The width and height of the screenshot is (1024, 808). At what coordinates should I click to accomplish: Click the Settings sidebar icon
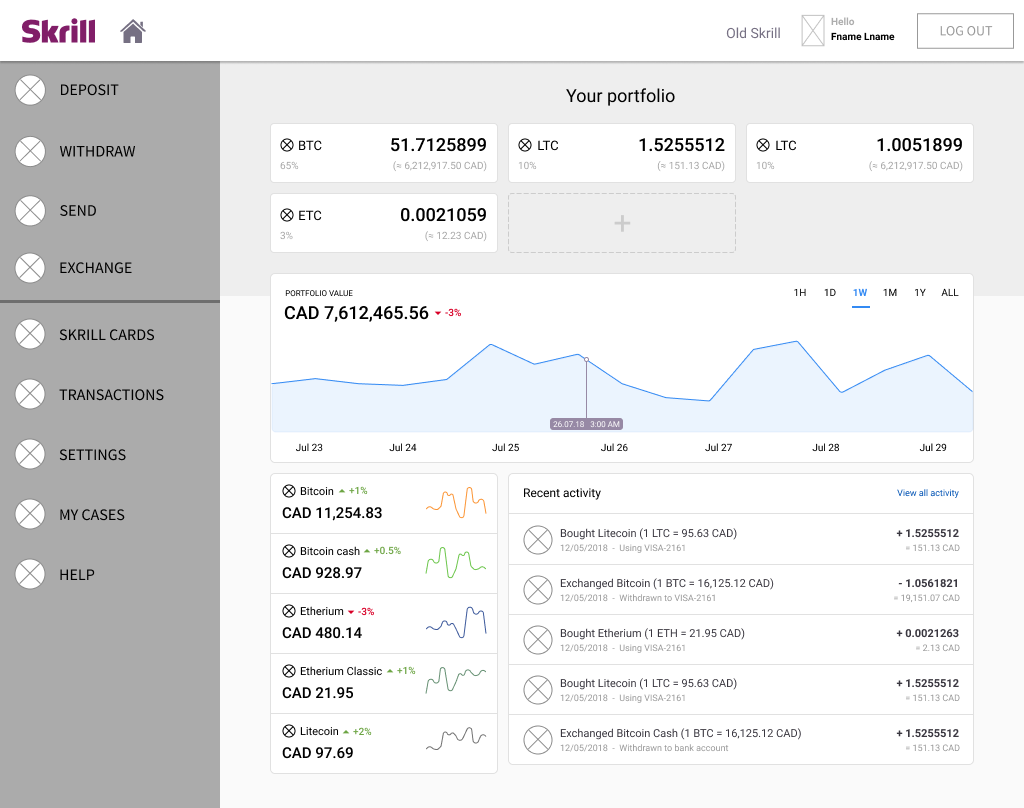tap(30, 455)
